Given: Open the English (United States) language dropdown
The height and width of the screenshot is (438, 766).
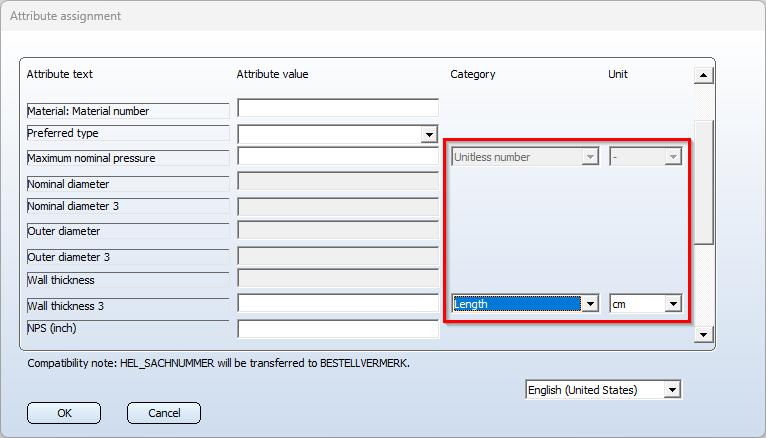Looking at the screenshot, I should [x=672, y=390].
